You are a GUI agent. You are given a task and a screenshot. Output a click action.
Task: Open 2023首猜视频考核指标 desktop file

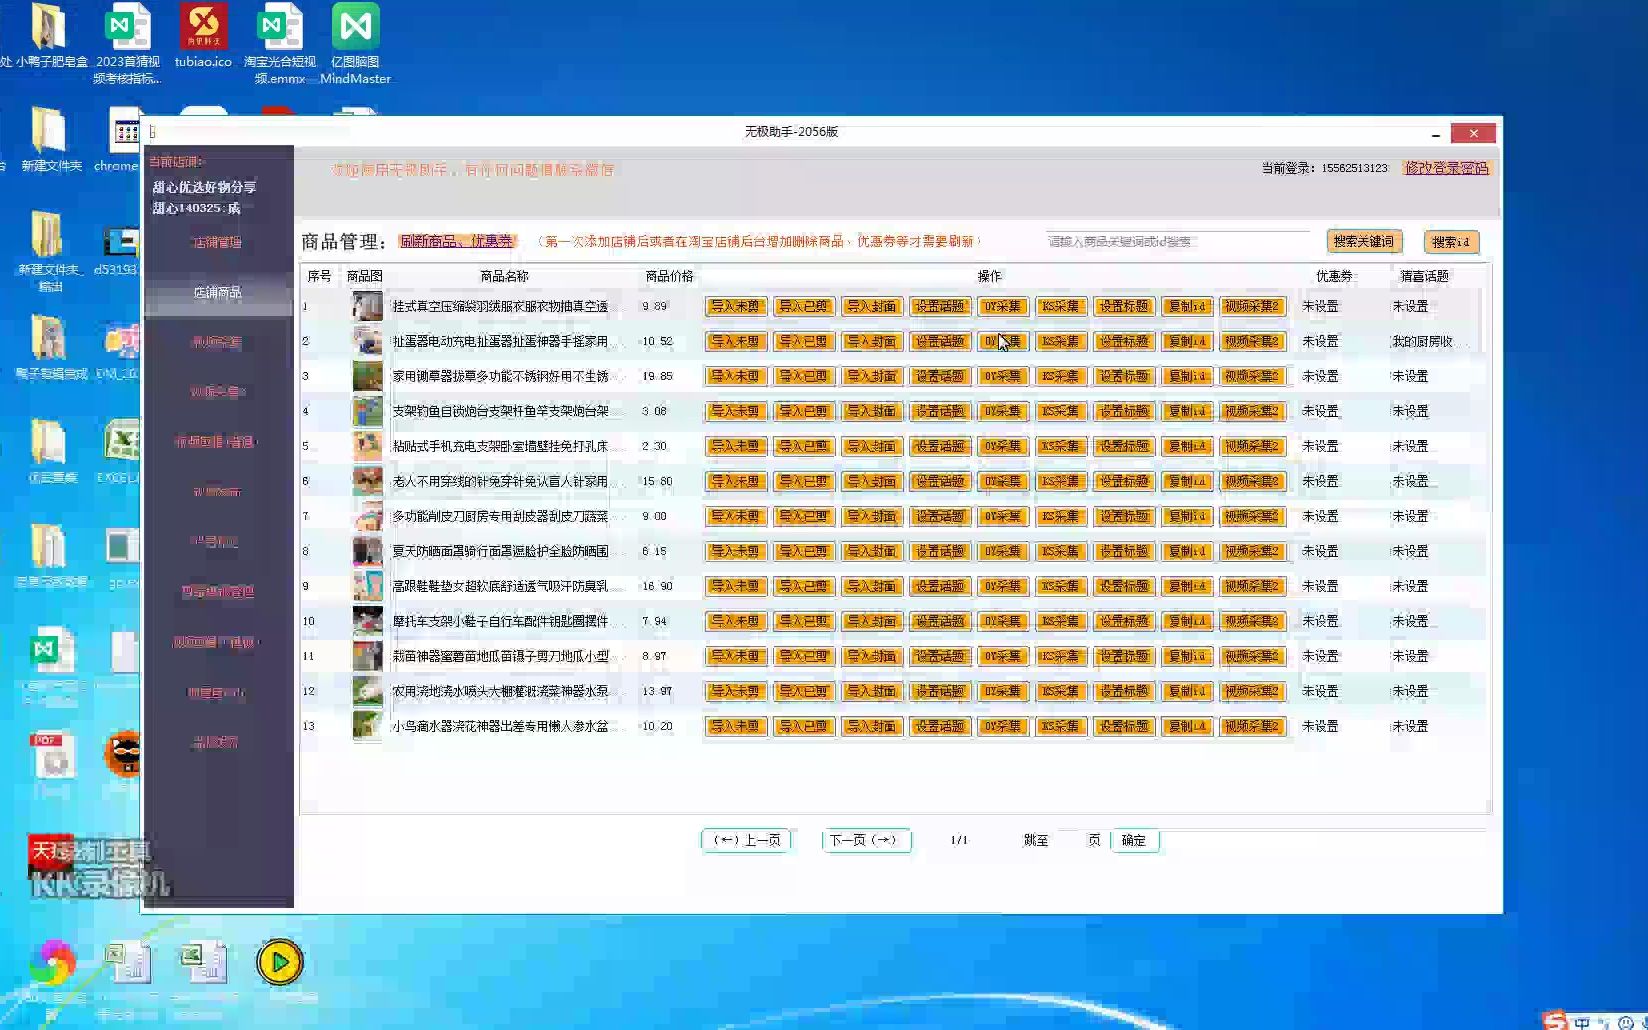tap(127, 44)
